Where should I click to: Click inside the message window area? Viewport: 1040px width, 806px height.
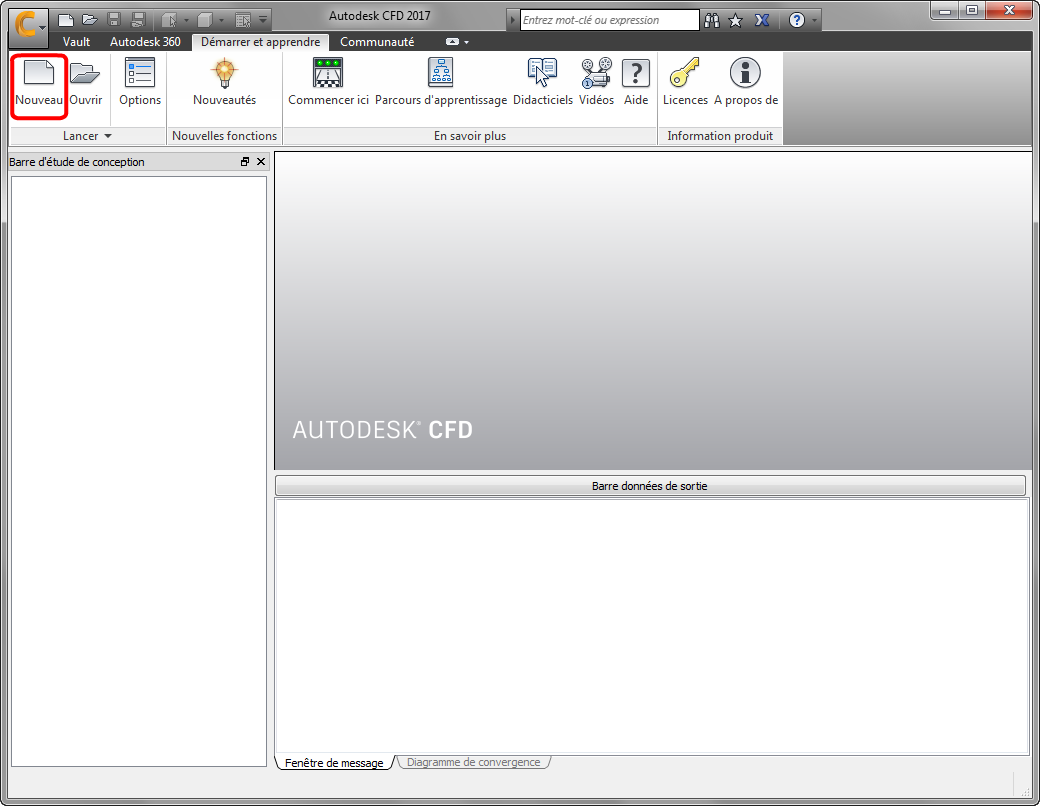651,626
